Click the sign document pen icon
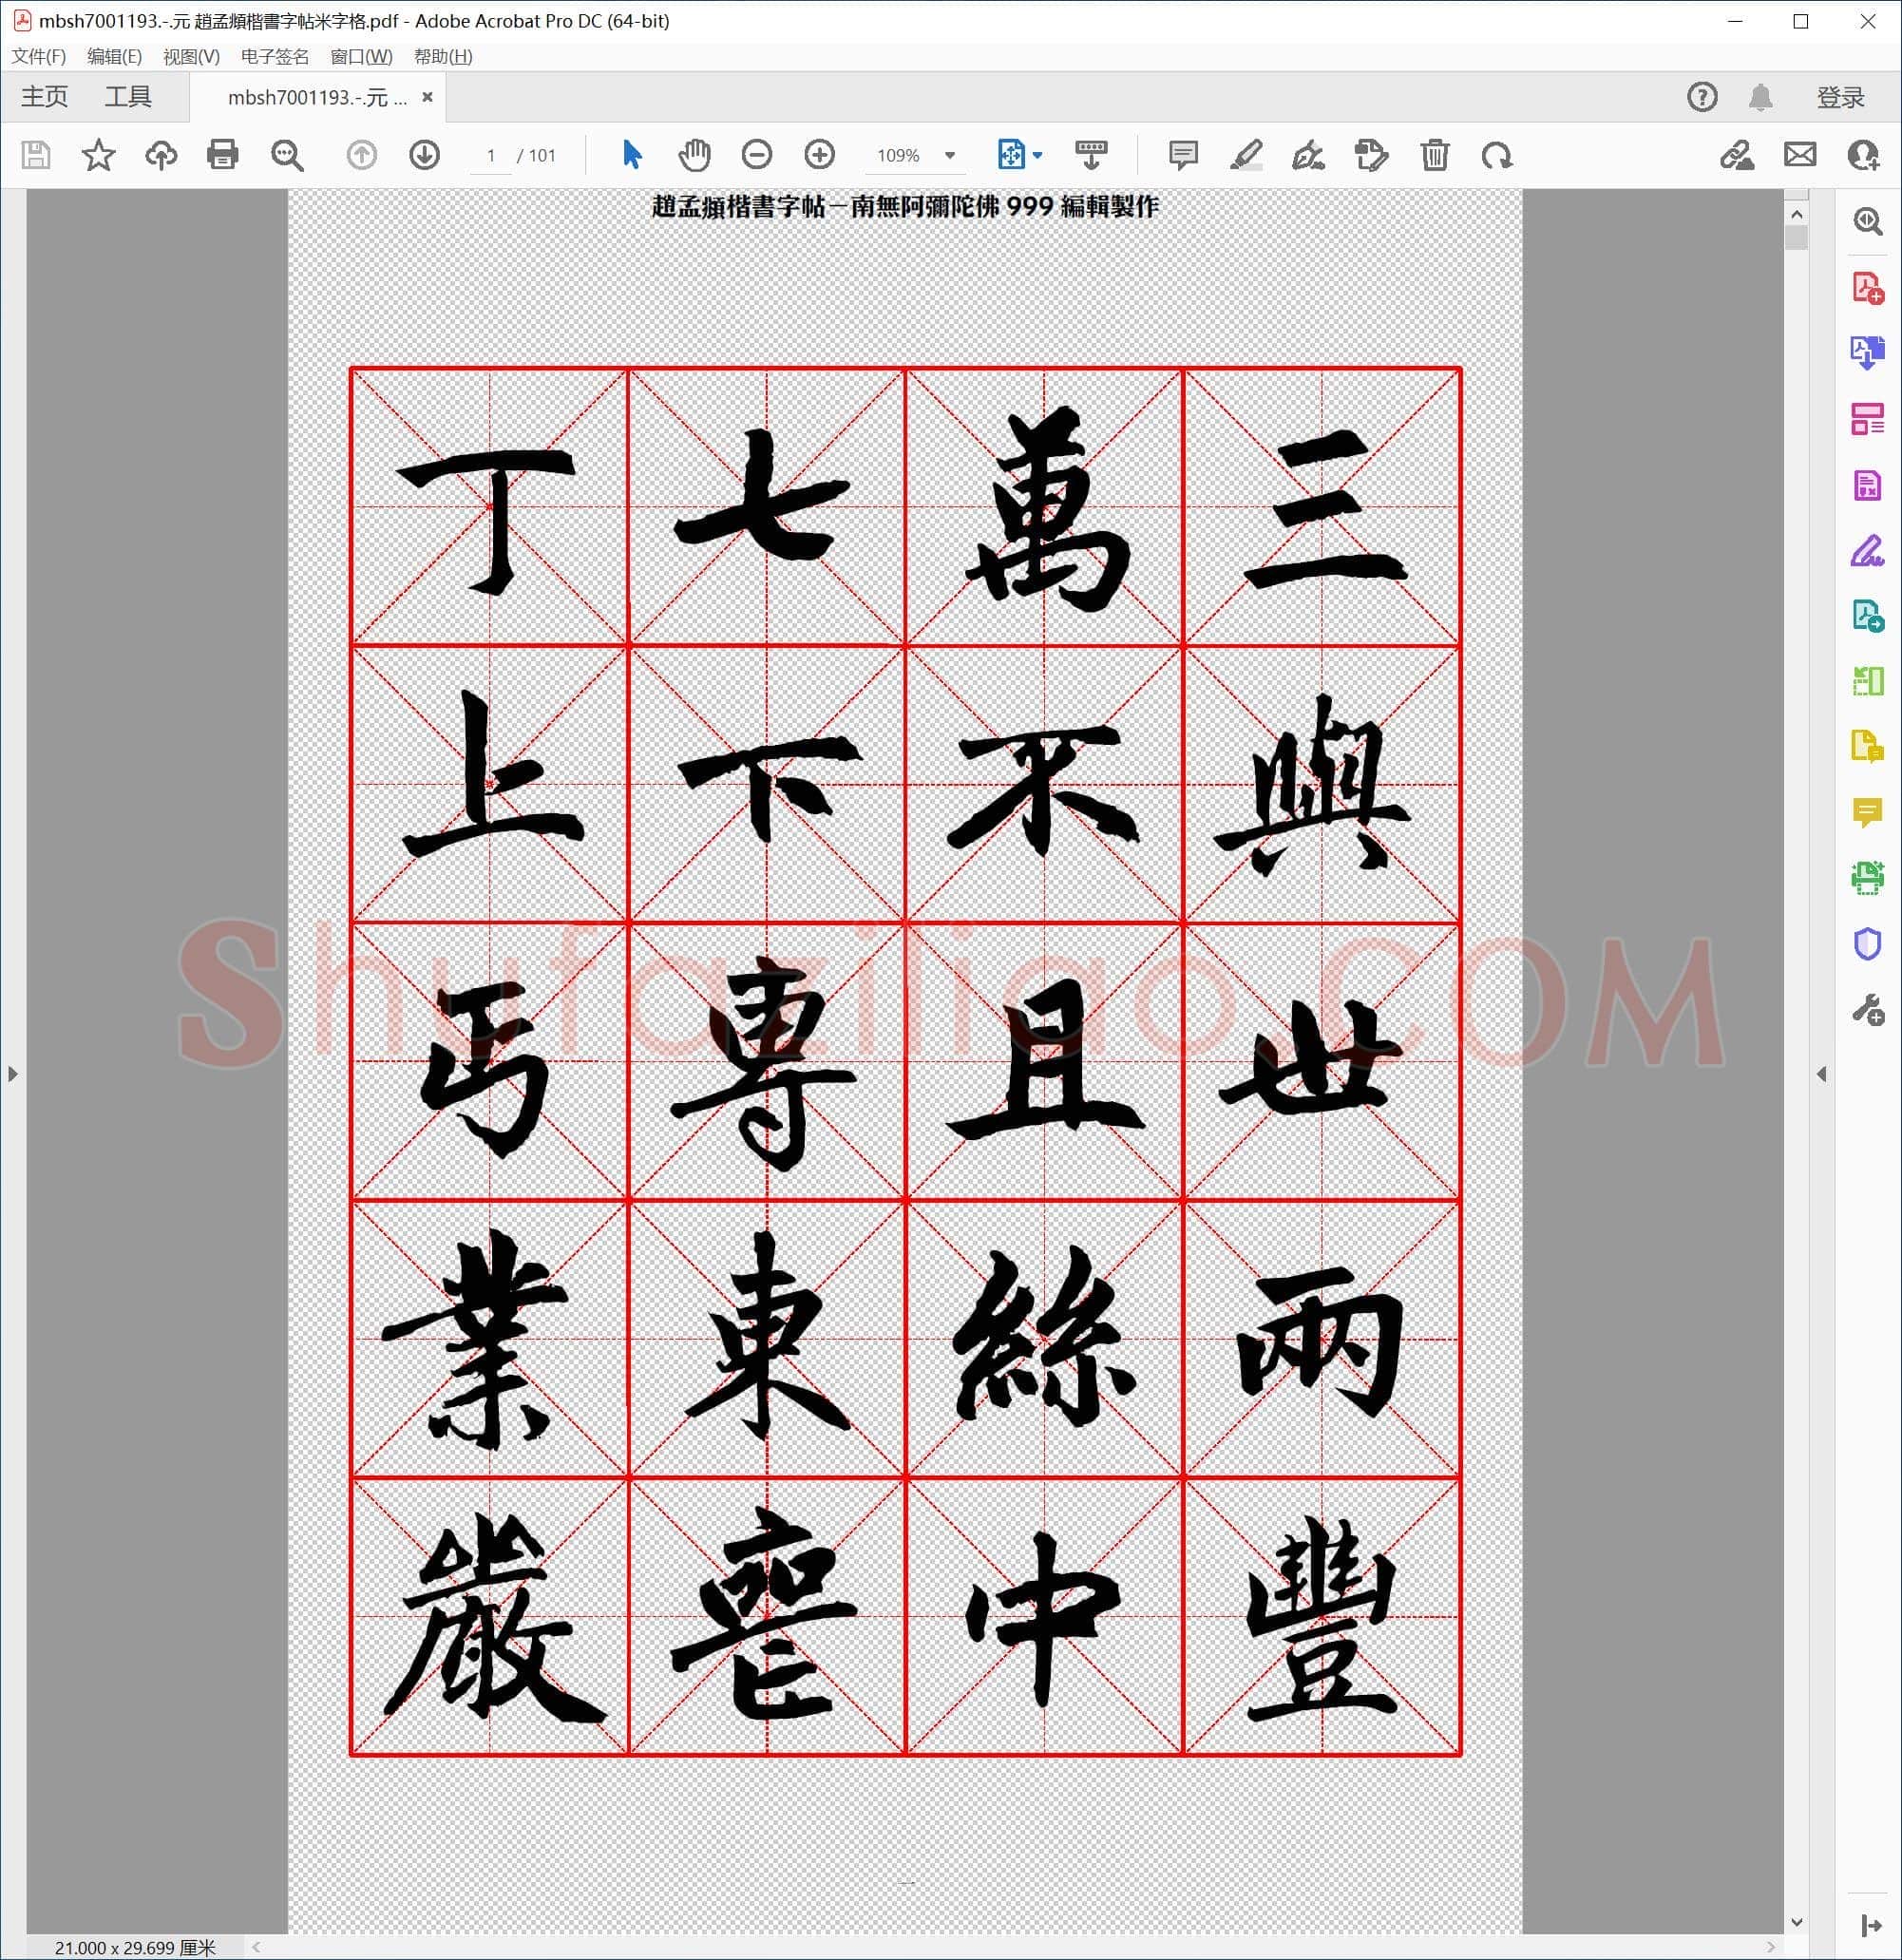 (x=1308, y=155)
